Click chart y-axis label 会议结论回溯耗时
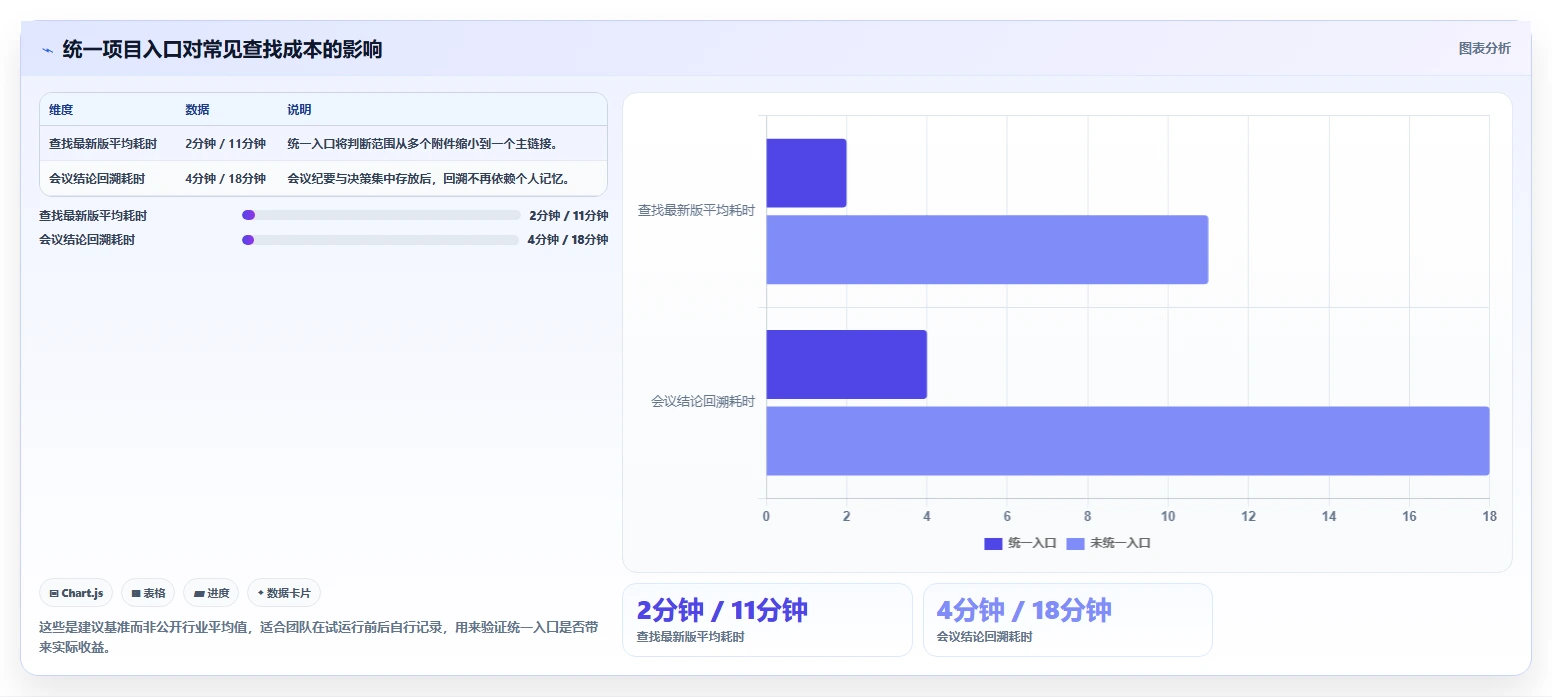The width and height of the screenshot is (1552, 697). point(703,402)
